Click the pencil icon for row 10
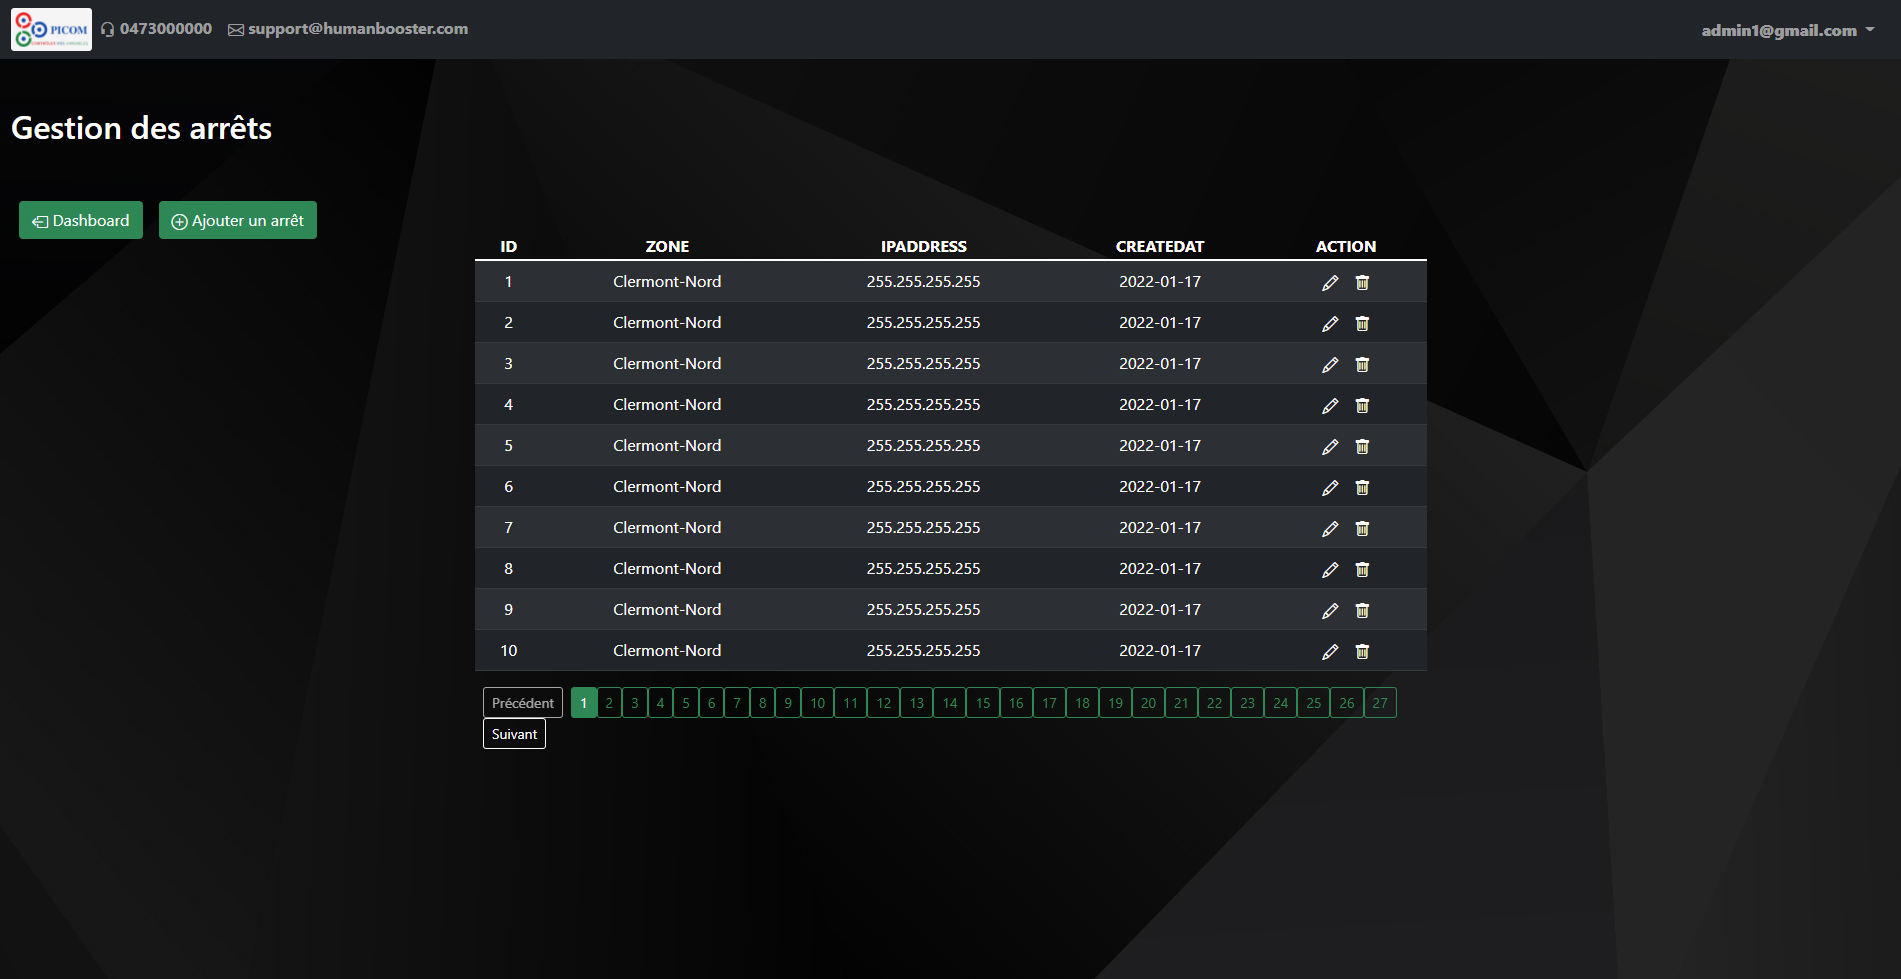Viewport: 1901px width, 979px height. click(1329, 652)
